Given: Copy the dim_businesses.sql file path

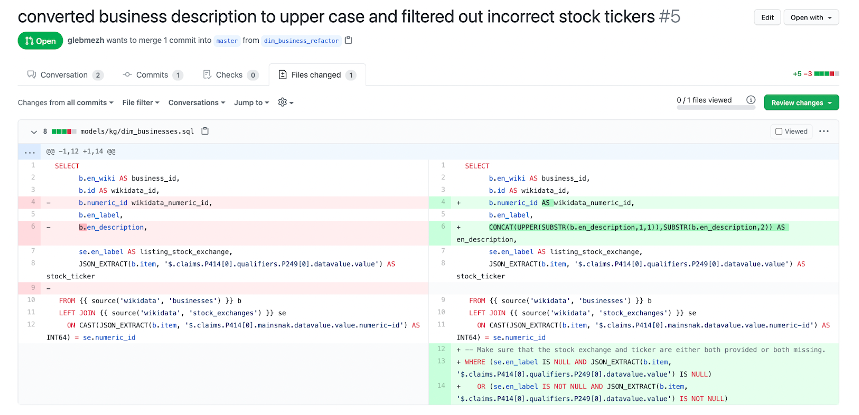Looking at the screenshot, I should (x=205, y=131).
